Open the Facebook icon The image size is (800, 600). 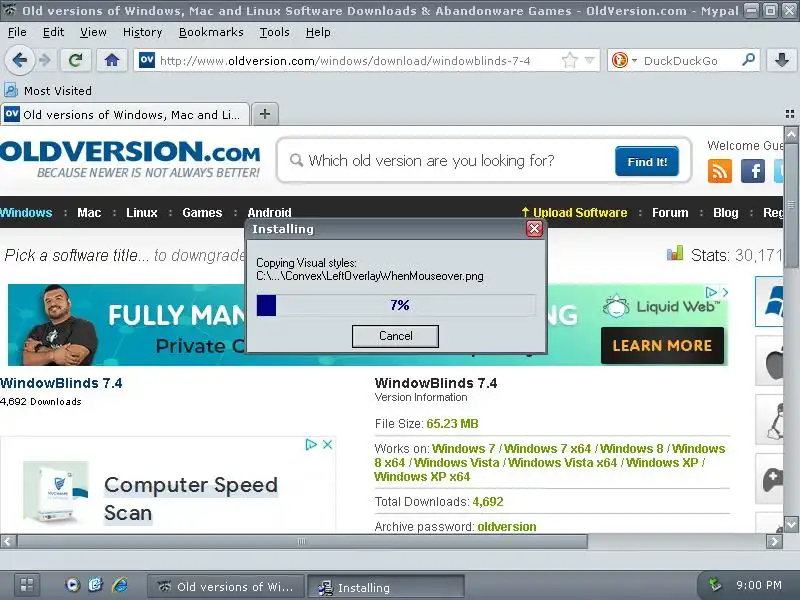point(753,170)
